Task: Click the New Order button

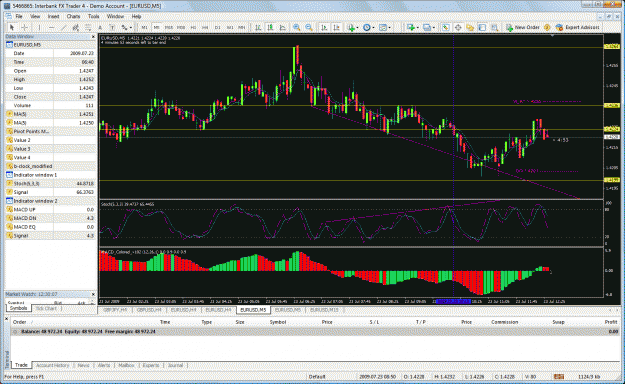Action: click(x=523, y=28)
